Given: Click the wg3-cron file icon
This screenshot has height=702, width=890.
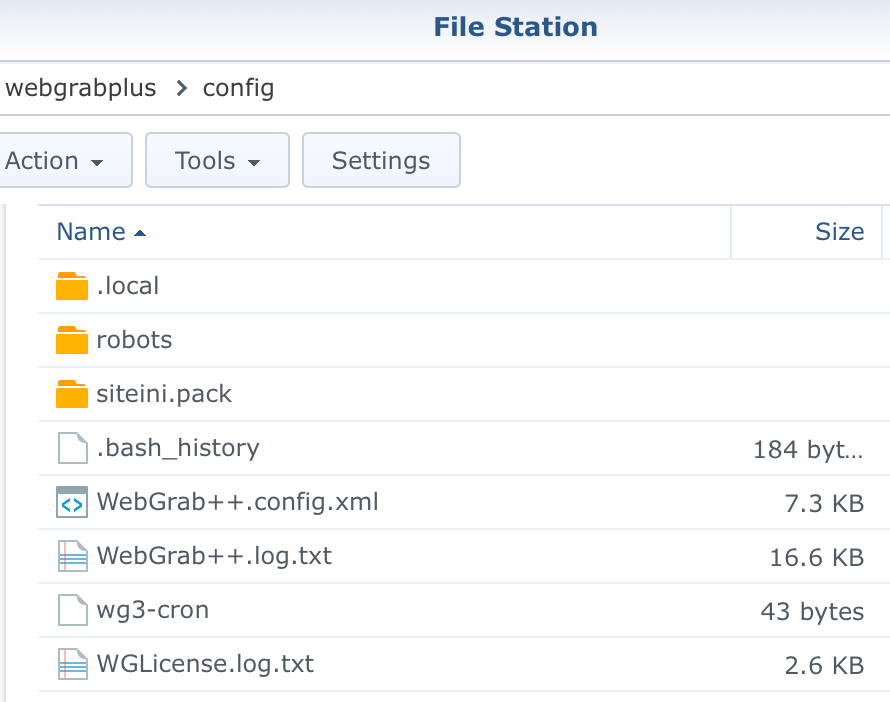Looking at the screenshot, I should 73,609.
